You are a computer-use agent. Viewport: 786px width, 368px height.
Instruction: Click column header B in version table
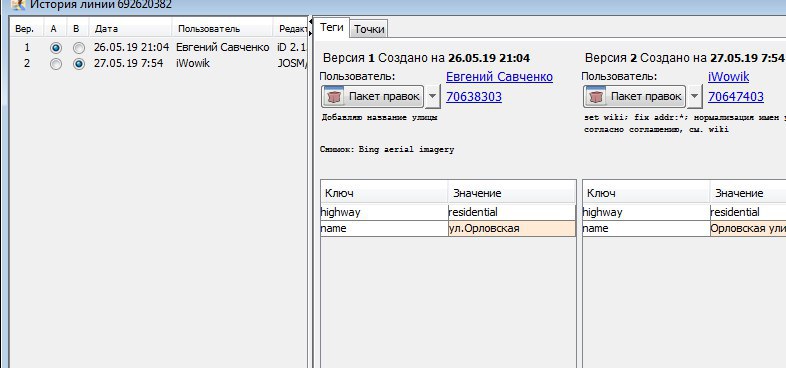[76, 29]
